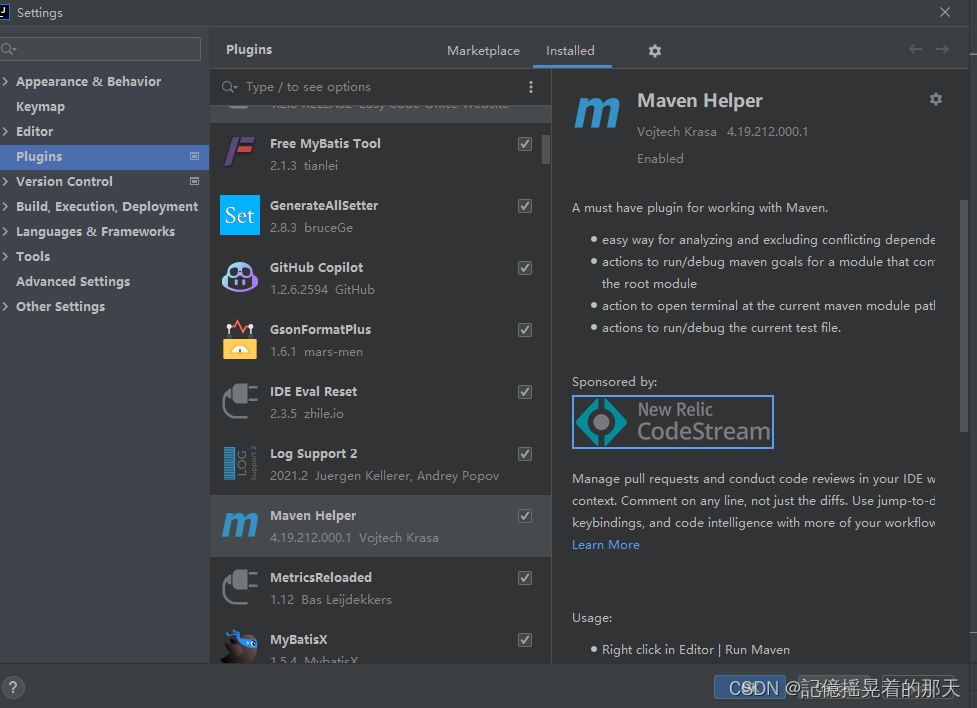Focus the plugin search field
Screen dimensions: 977x708
pyautogui.click(x=380, y=87)
